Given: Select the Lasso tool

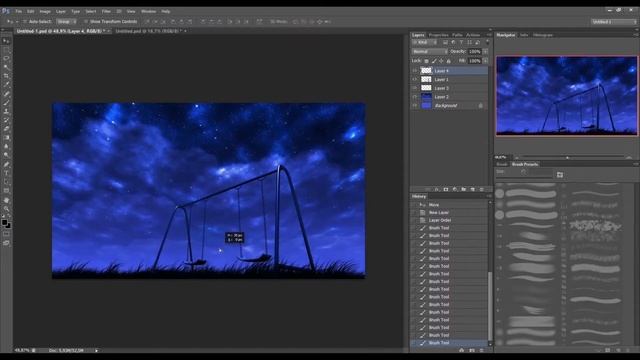Looking at the screenshot, I should (6, 59).
